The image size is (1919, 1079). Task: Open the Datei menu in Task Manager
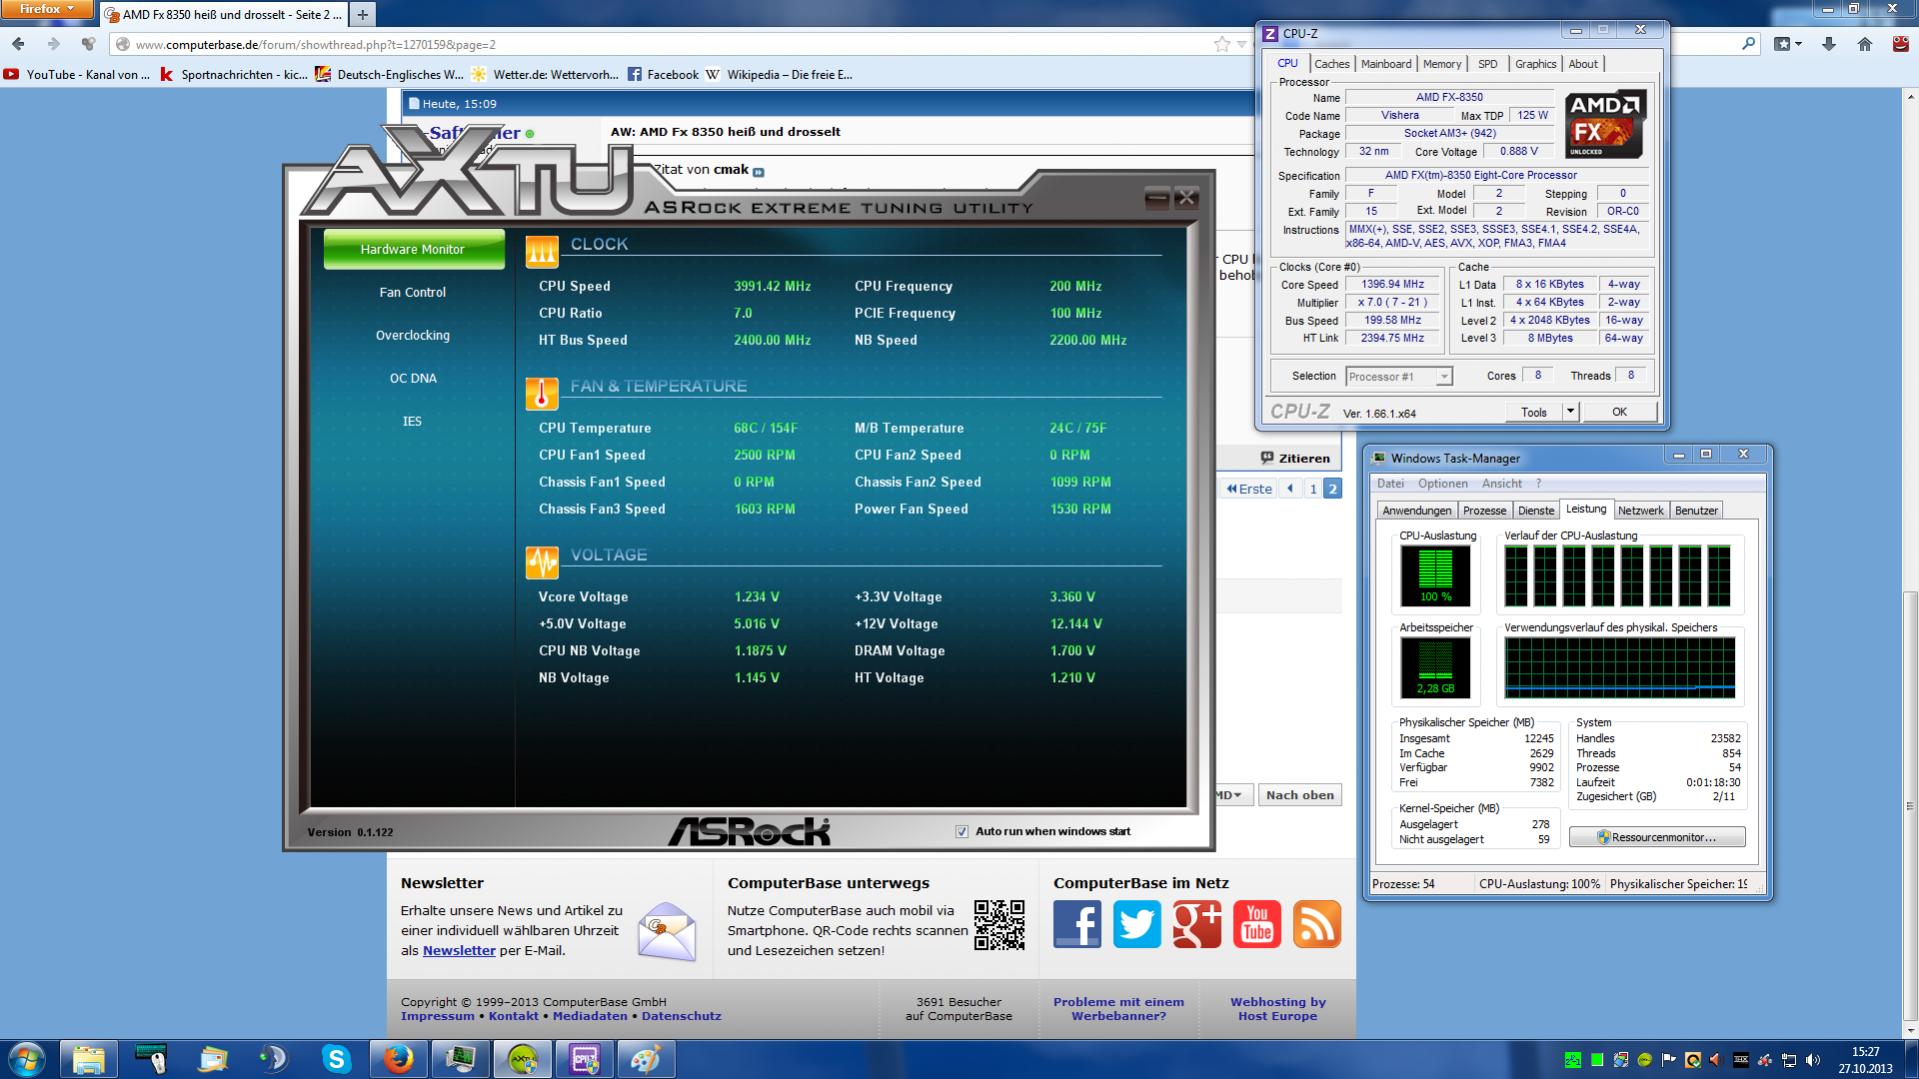tap(1390, 484)
